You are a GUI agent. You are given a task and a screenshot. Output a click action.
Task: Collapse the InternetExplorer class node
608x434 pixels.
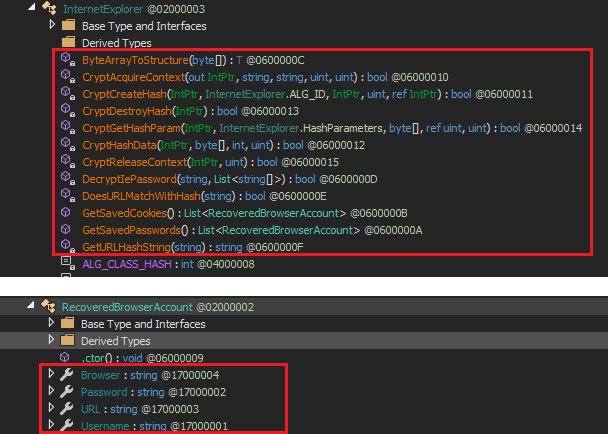pyautogui.click(x=32, y=7)
